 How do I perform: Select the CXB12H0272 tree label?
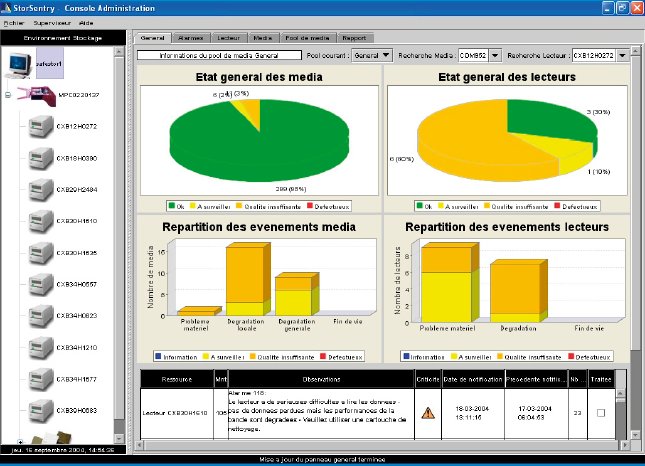point(77,127)
